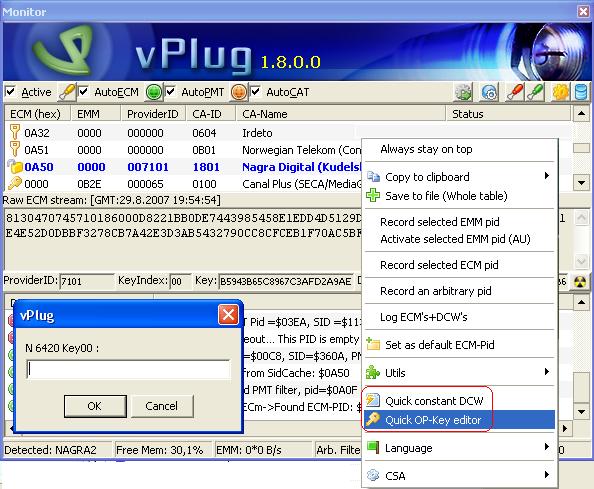Uncheck the AutoCAT checkbox
594x489 pixels.
click(x=256, y=92)
